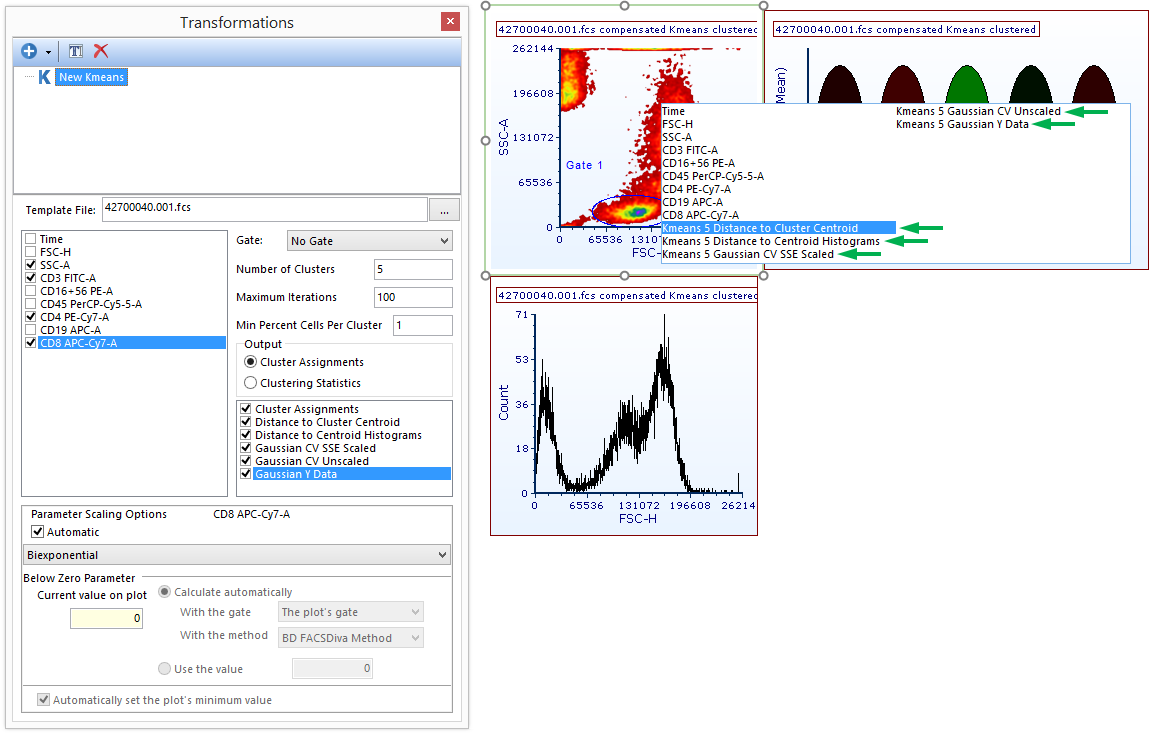
Task: Select Kmeans 5 Gaussian Y Data entry
Action: tap(961, 125)
